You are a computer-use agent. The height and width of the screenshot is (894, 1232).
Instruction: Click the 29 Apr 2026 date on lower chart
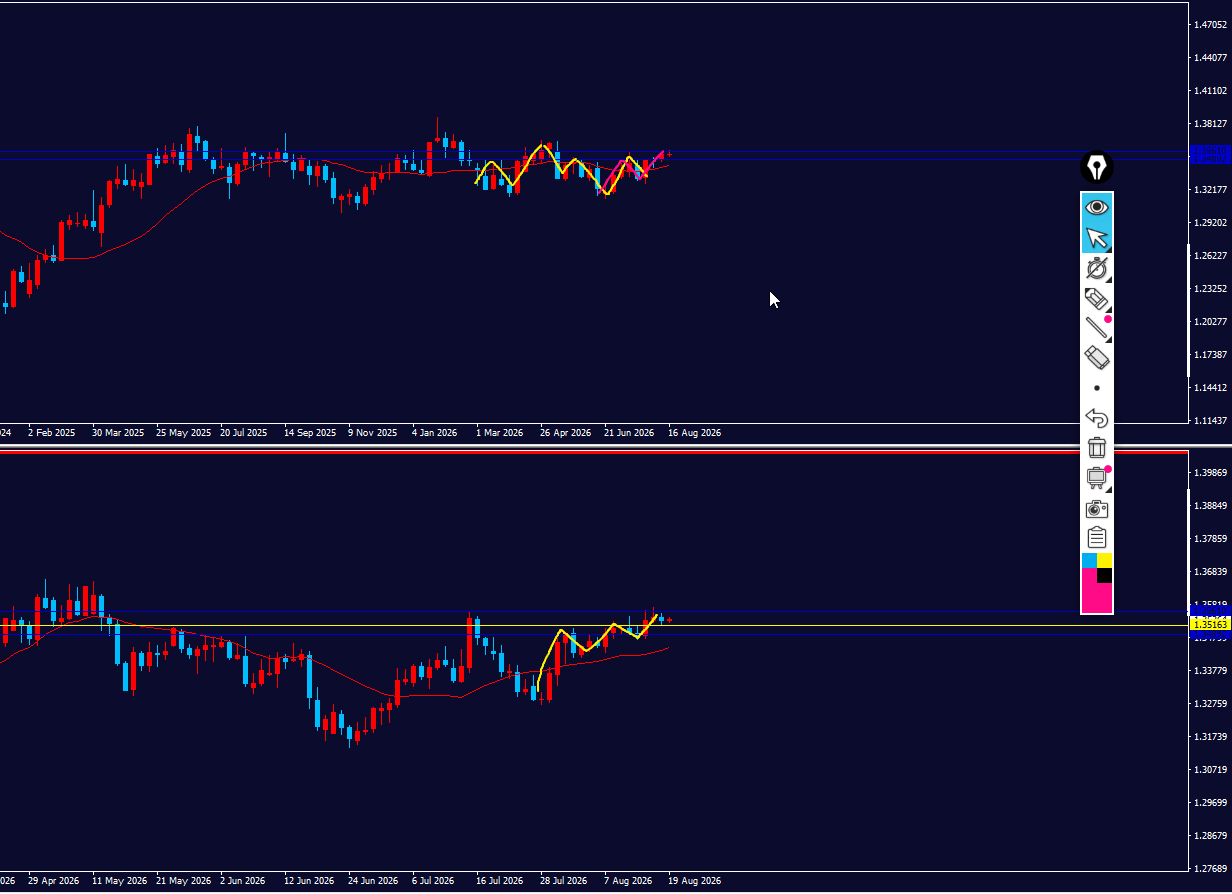pos(54,881)
